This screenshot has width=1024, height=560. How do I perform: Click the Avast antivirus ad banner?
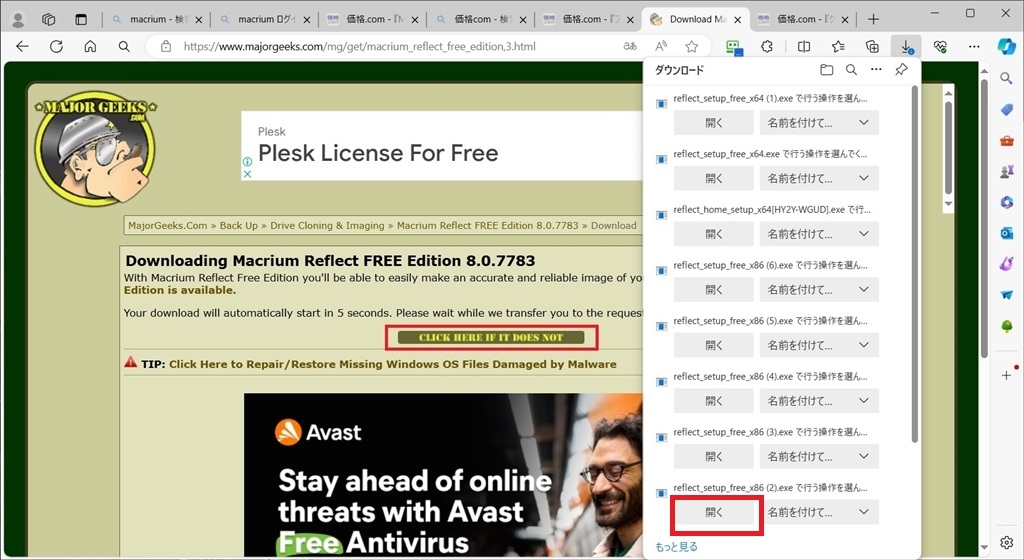point(443,474)
